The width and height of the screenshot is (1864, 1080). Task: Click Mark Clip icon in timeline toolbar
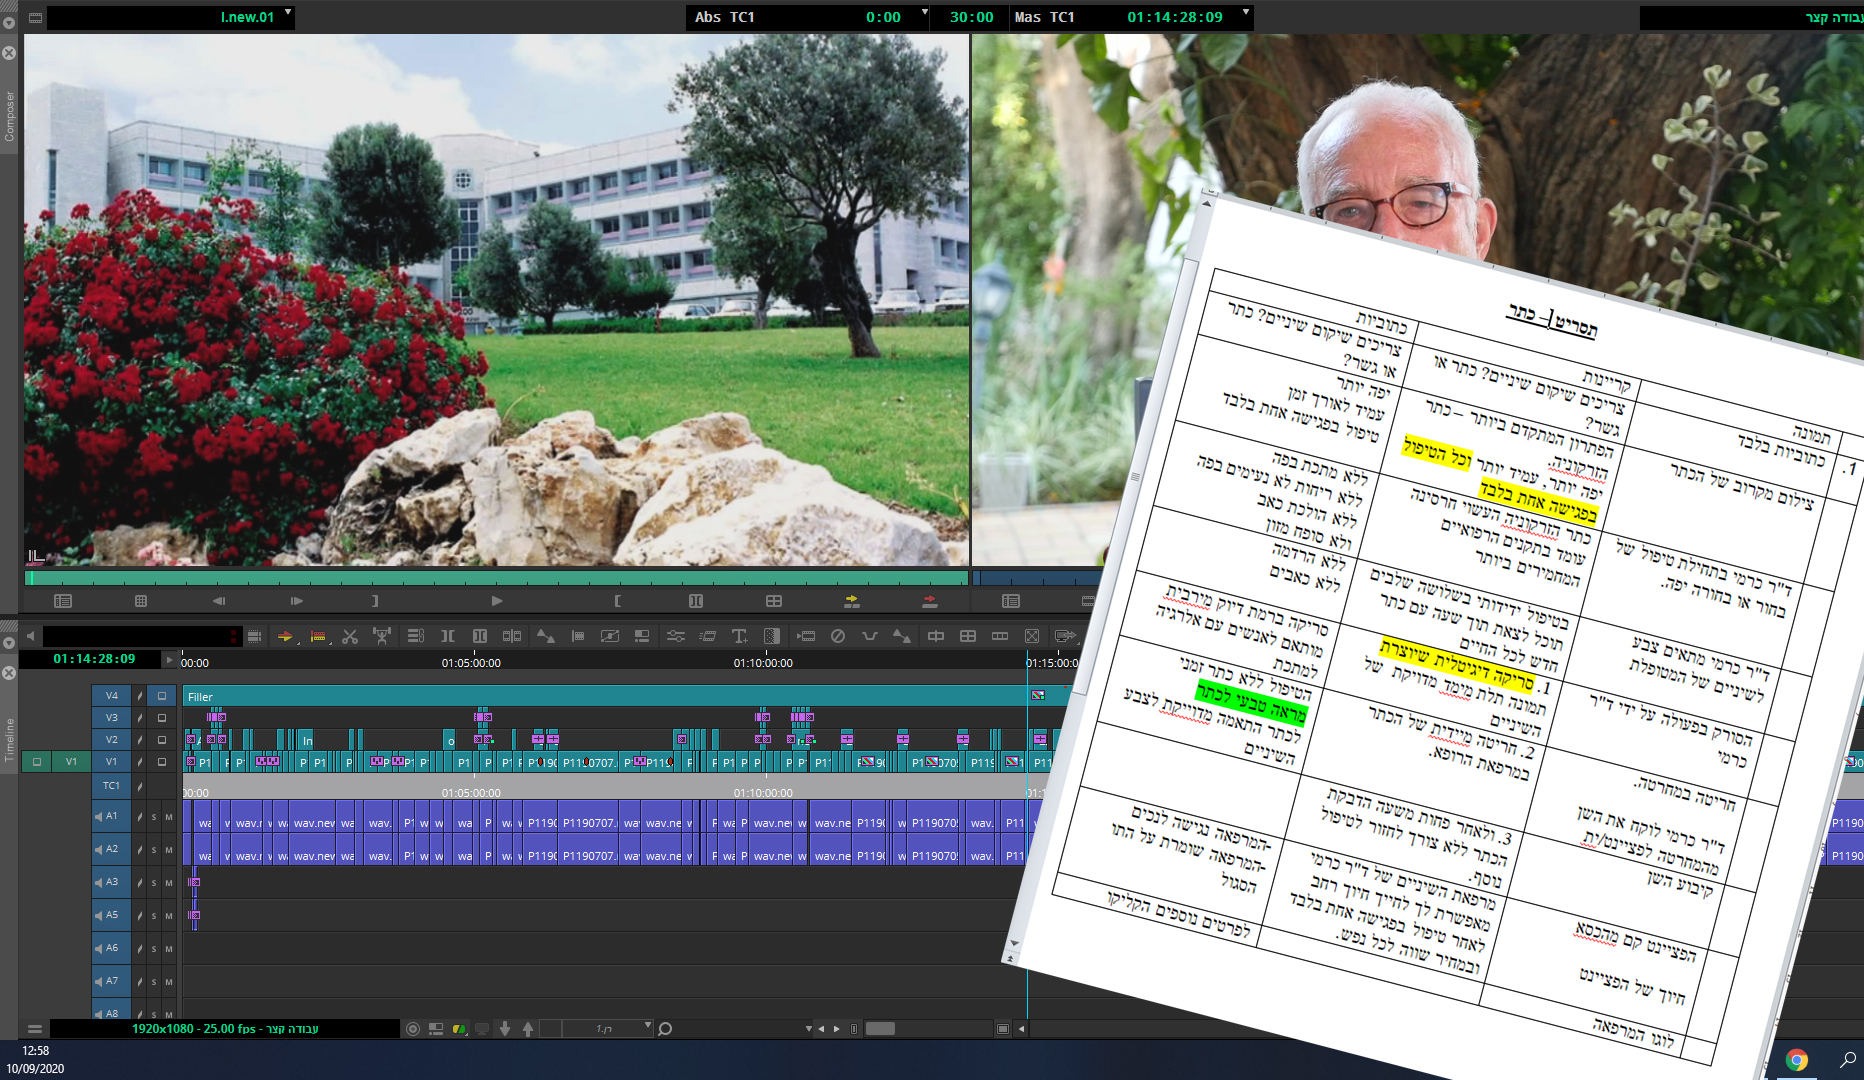click(x=480, y=636)
